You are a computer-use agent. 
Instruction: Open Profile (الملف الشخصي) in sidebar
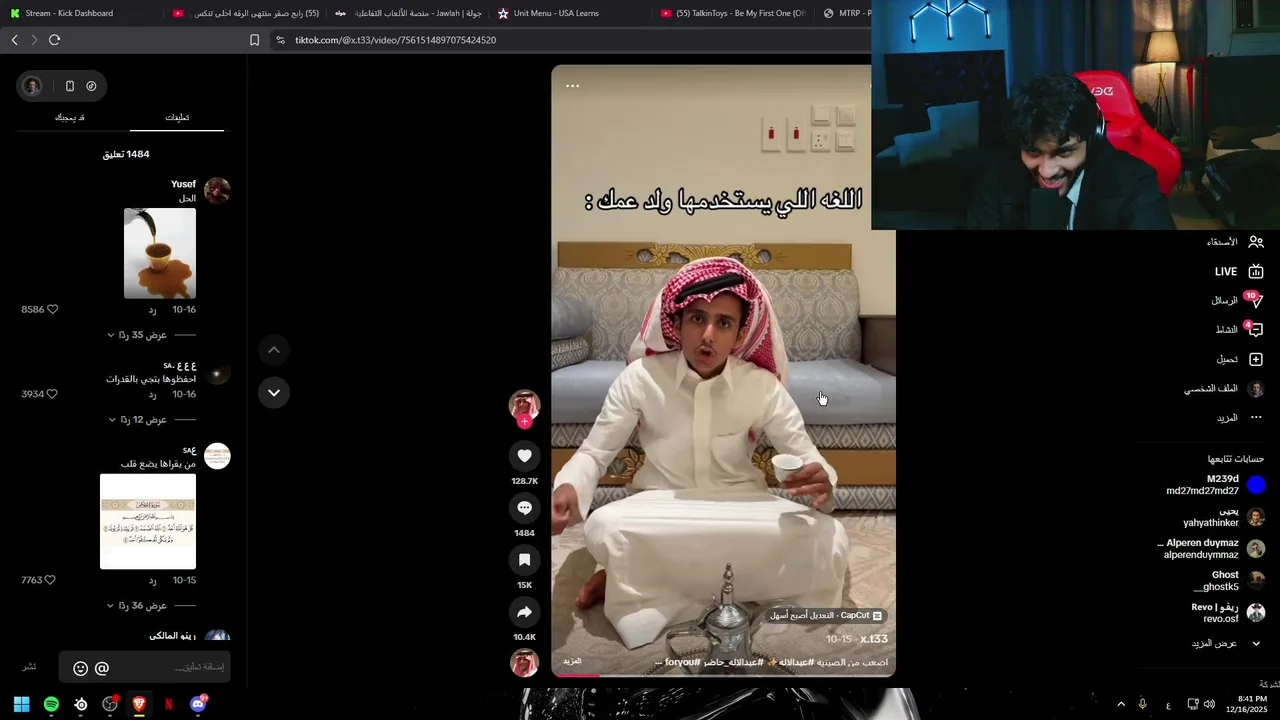pyautogui.click(x=1224, y=389)
